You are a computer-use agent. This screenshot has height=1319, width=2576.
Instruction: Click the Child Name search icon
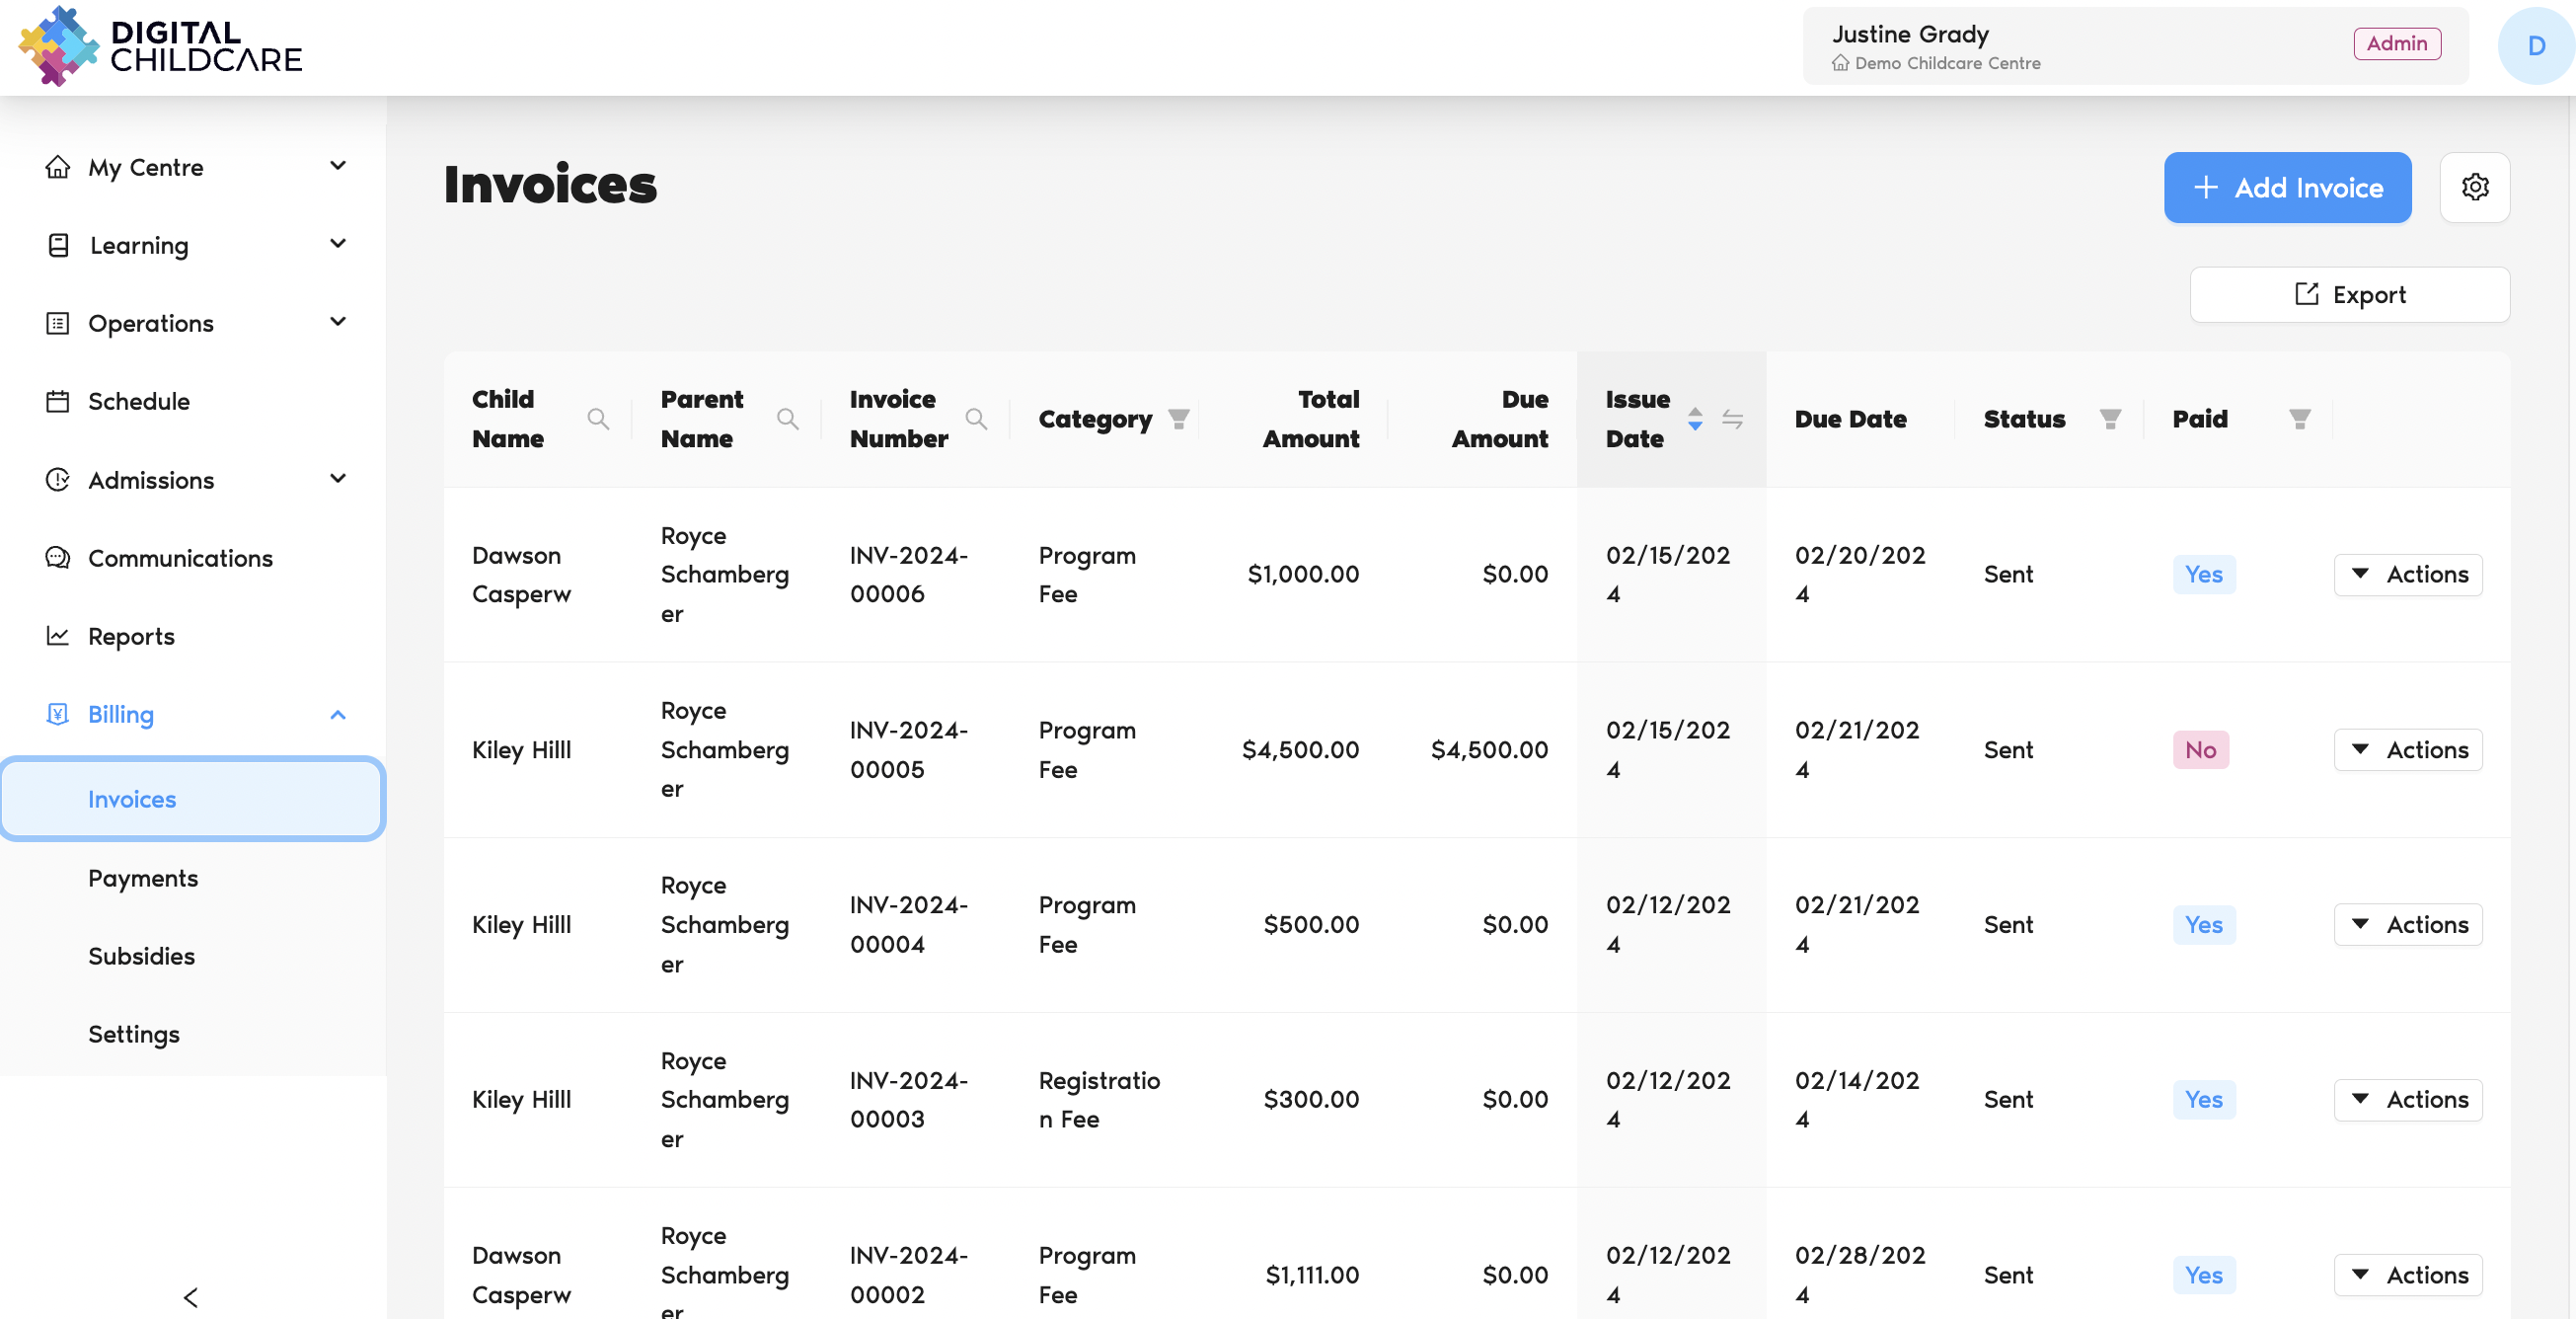[598, 419]
